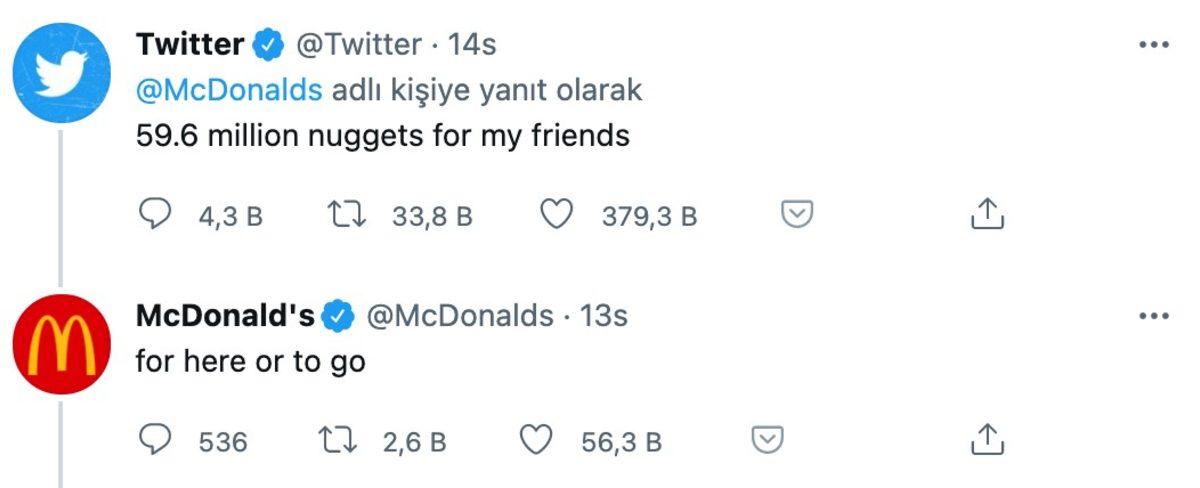Open Twitter's bird profile picture
The height and width of the screenshot is (488, 1200).
[x=60, y=73]
